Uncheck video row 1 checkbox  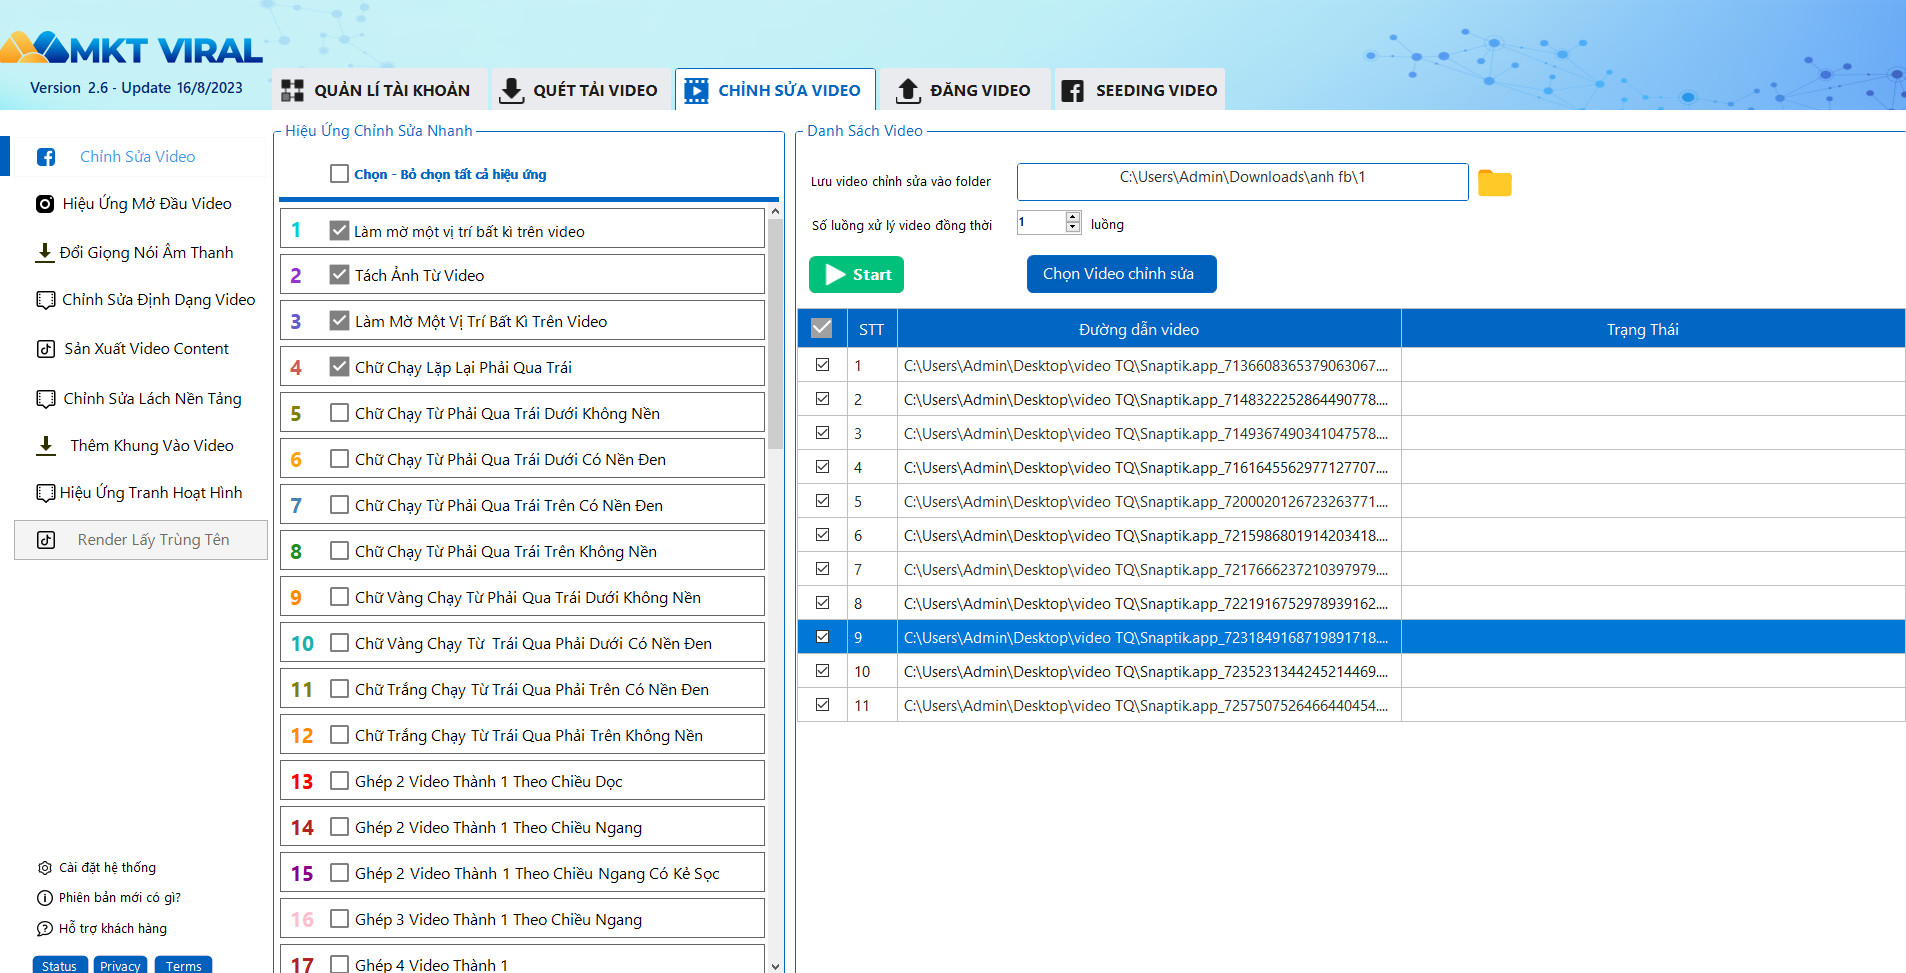point(822,365)
